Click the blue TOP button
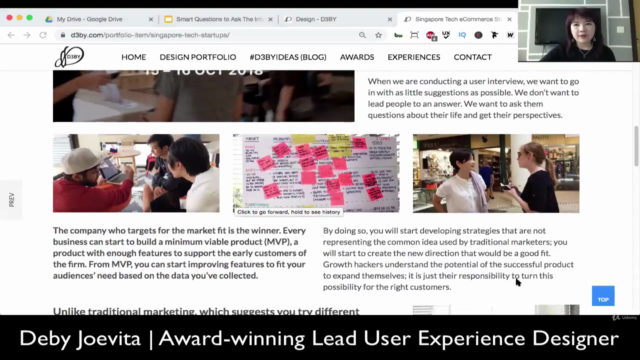This screenshot has width=640, height=360. coord(603,296)
